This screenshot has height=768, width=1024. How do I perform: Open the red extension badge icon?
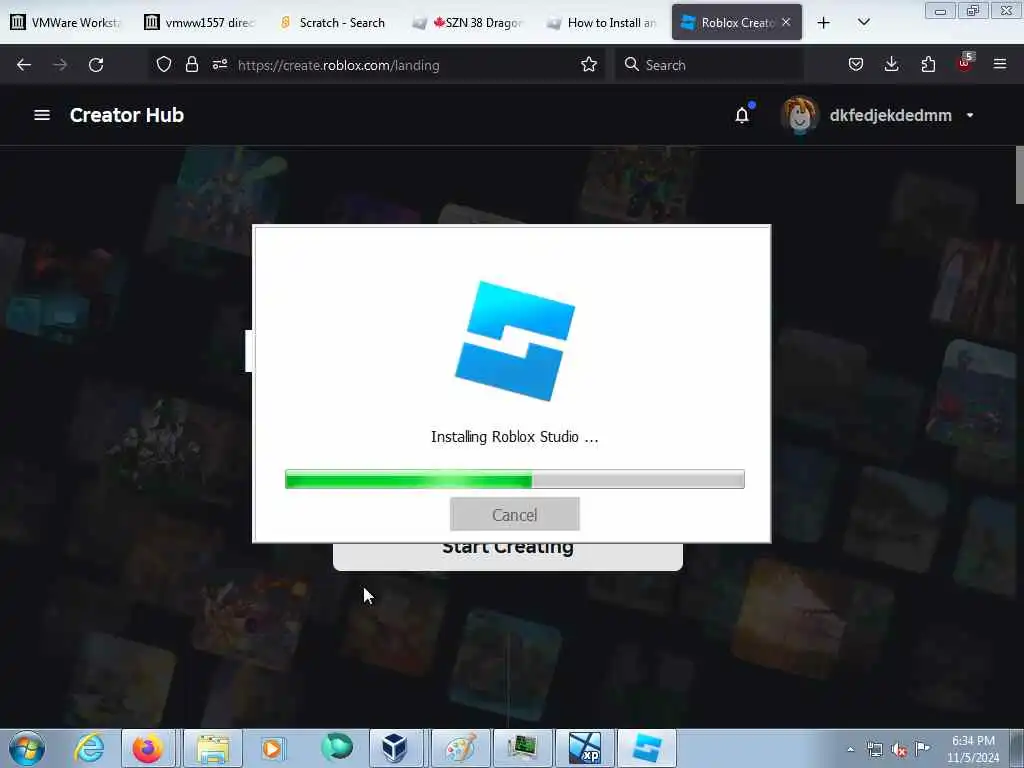[965, 63]
